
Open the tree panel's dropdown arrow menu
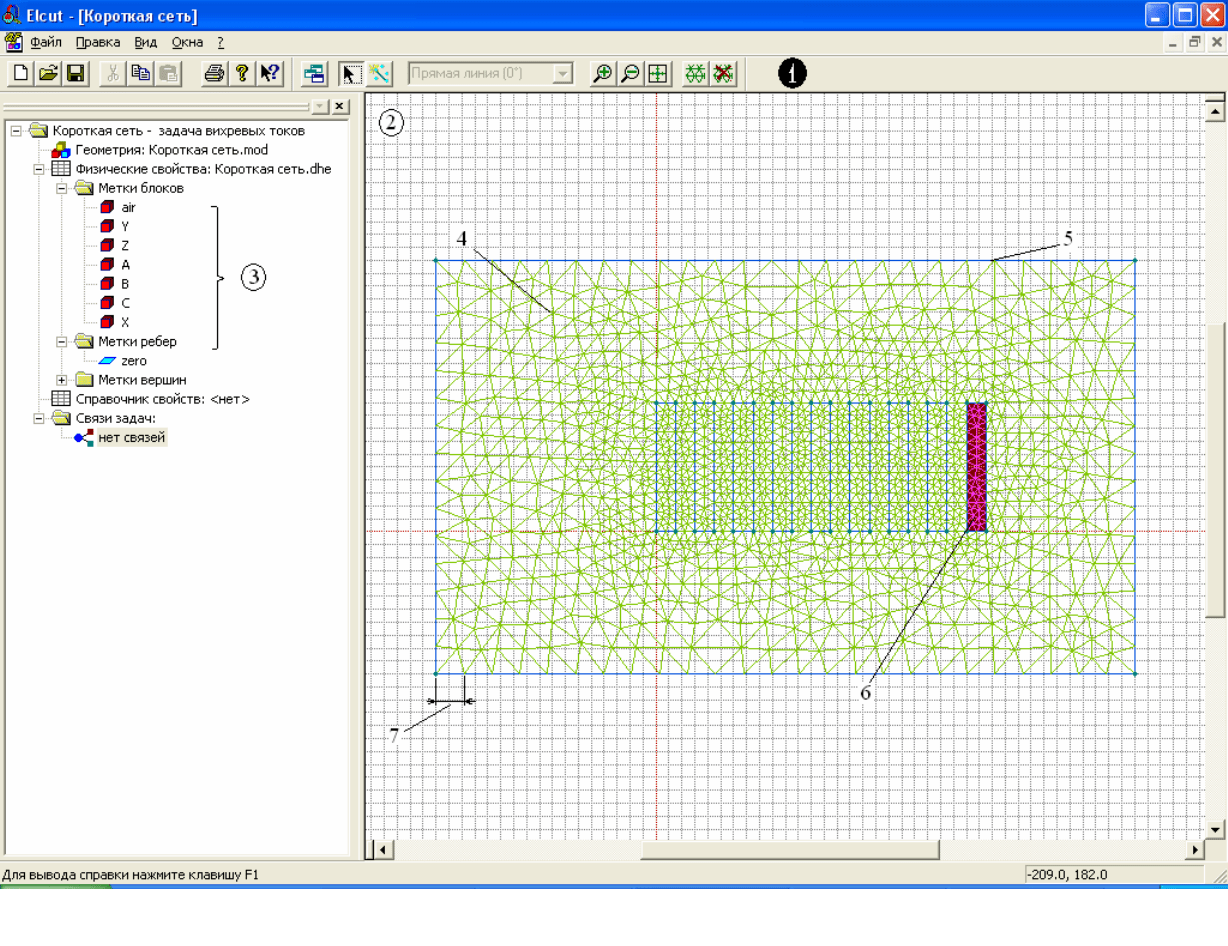click(319, 107)
